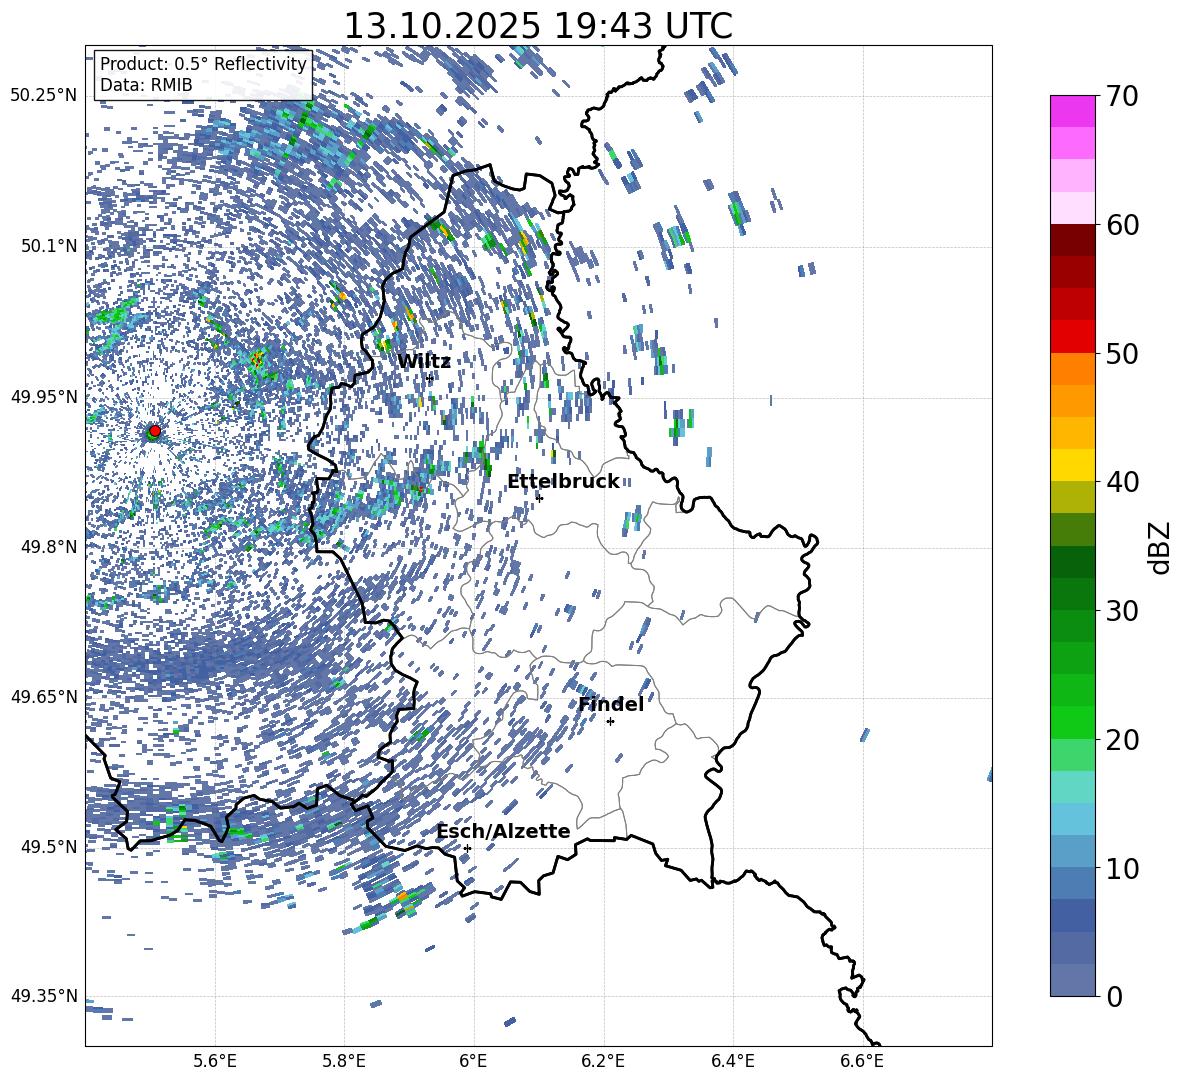Click the yellow 40-42 dBZ color band
Viewport: 1184px width, 1081px height.
(x=1072, y=466)
